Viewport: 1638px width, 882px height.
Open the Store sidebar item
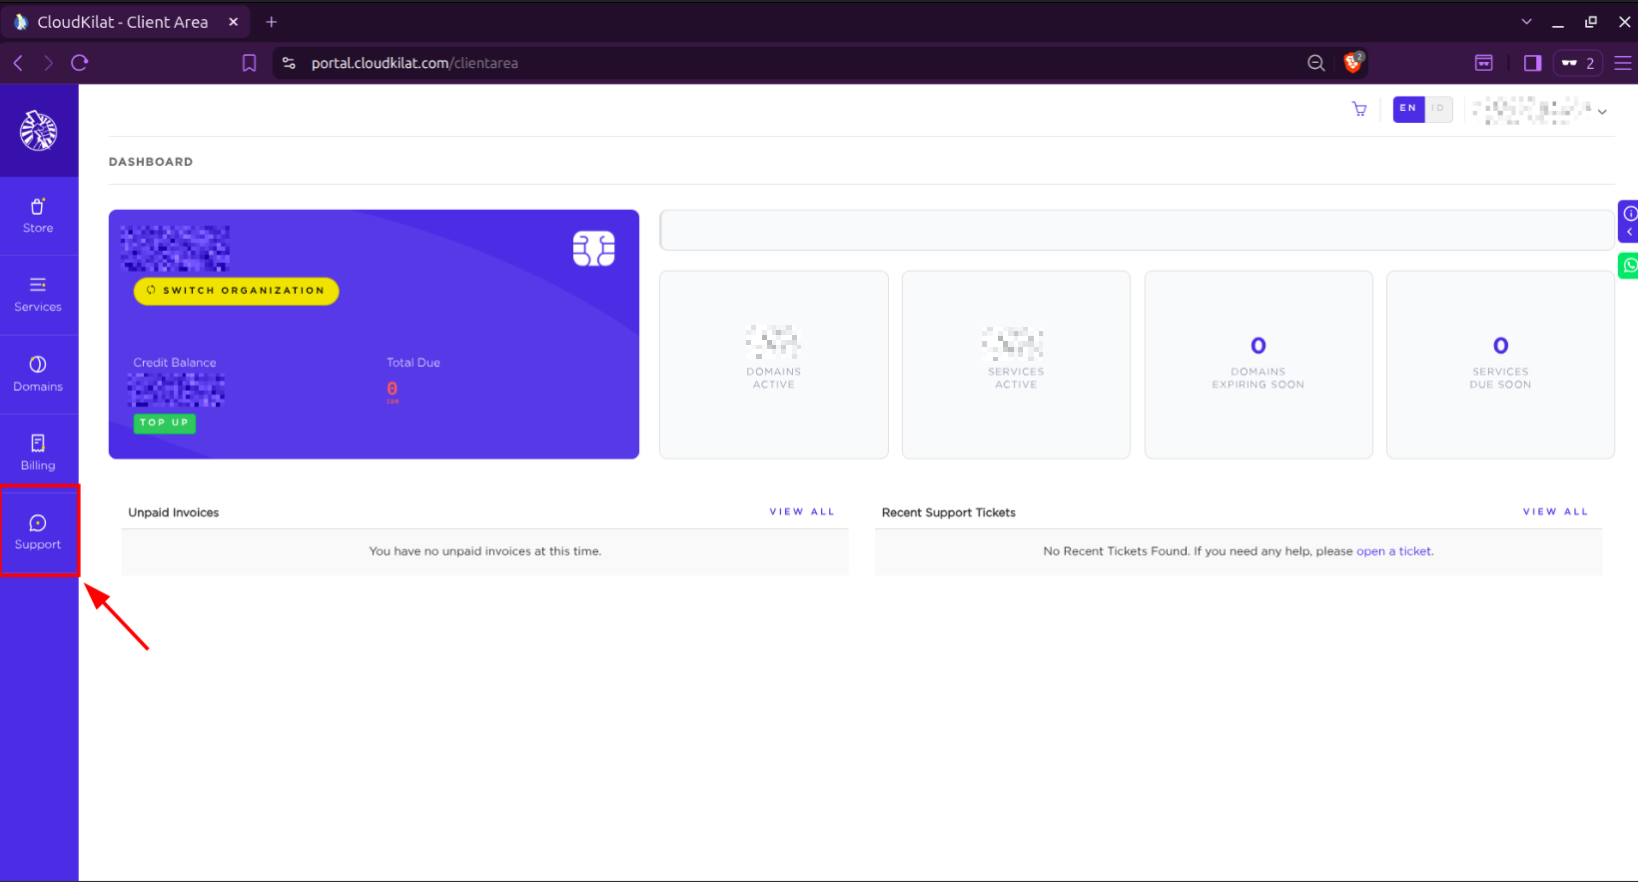[x=38, y=216]
